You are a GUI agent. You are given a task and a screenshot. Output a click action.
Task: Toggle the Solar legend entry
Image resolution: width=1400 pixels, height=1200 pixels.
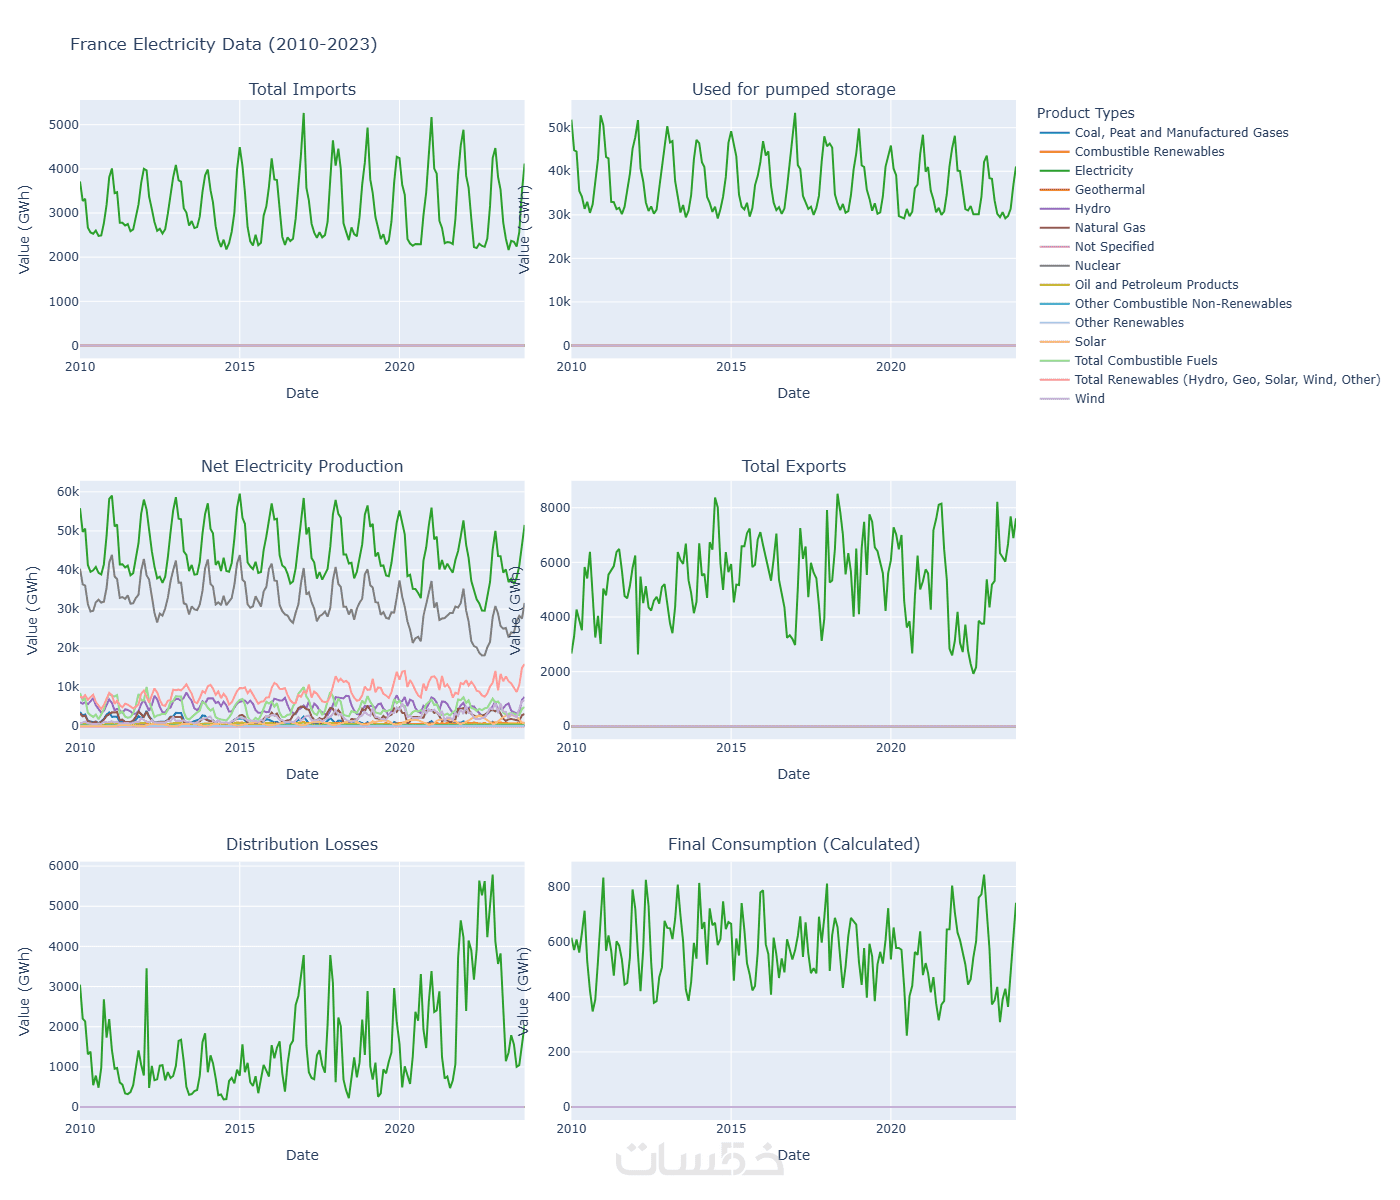pyautogui.click(x=1090, y=342)
